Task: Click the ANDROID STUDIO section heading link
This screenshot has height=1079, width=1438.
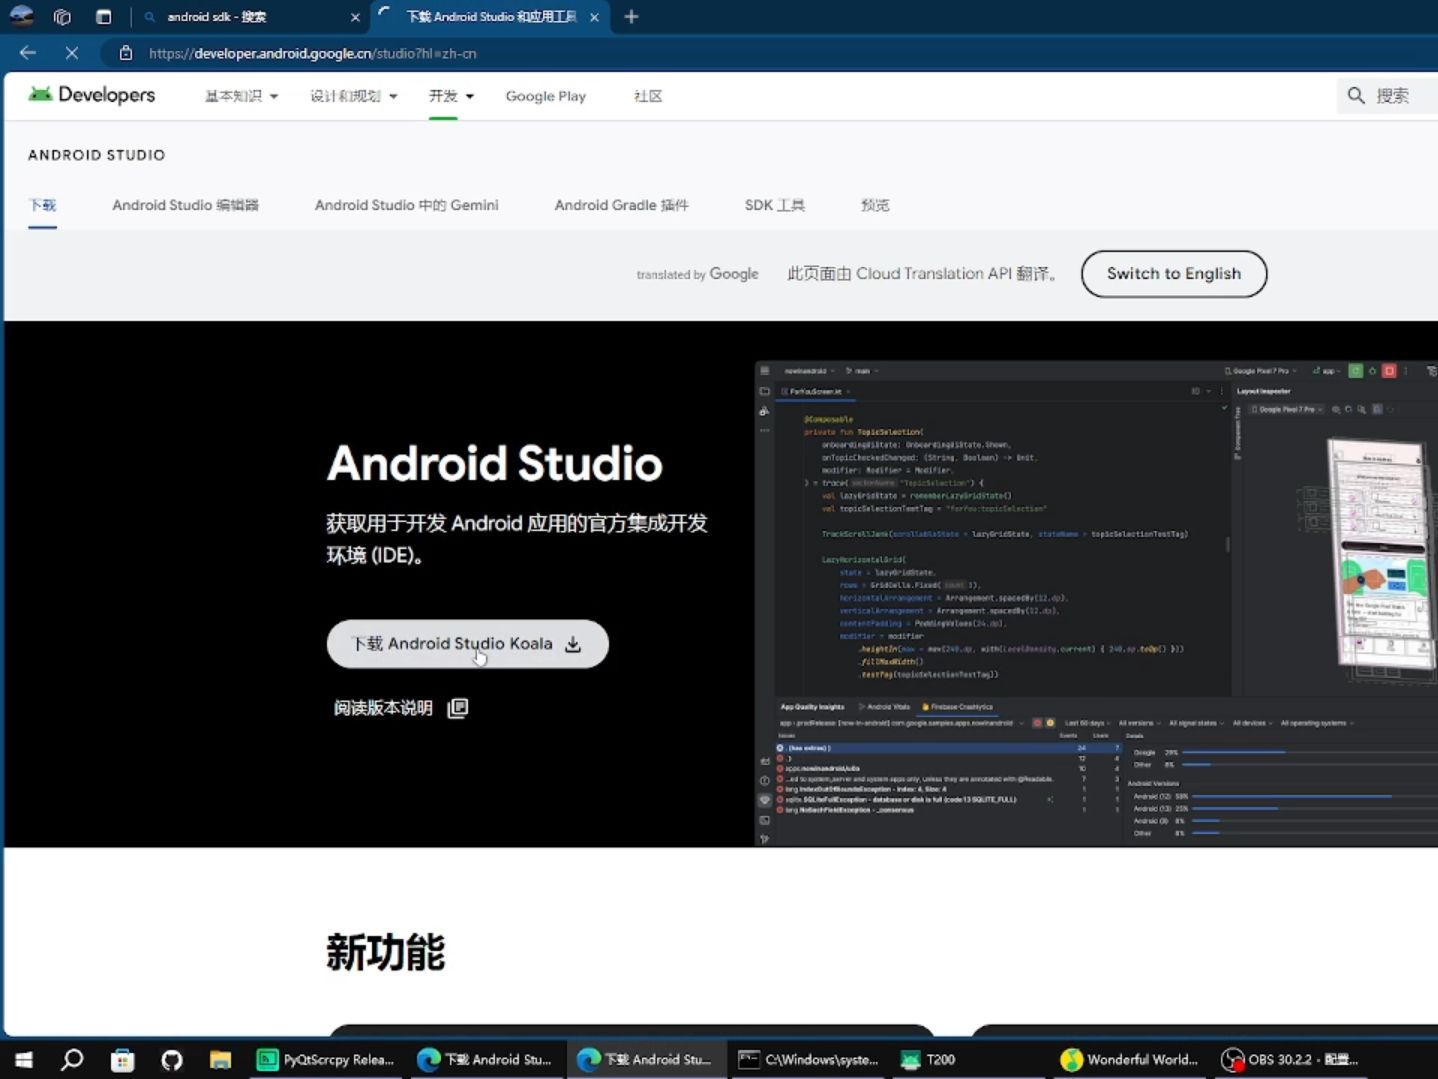Action: pos(97,155)
